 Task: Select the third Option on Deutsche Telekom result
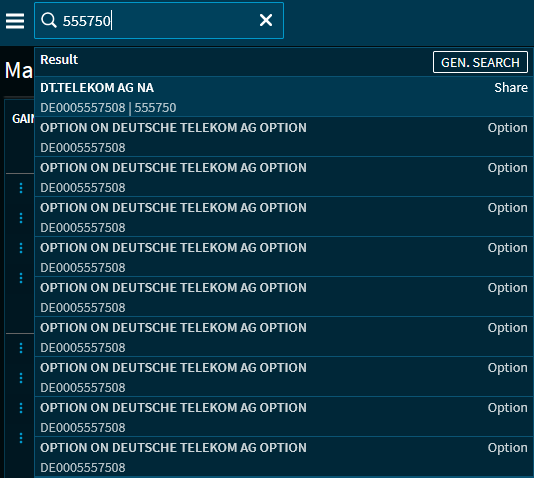[284, 217]
